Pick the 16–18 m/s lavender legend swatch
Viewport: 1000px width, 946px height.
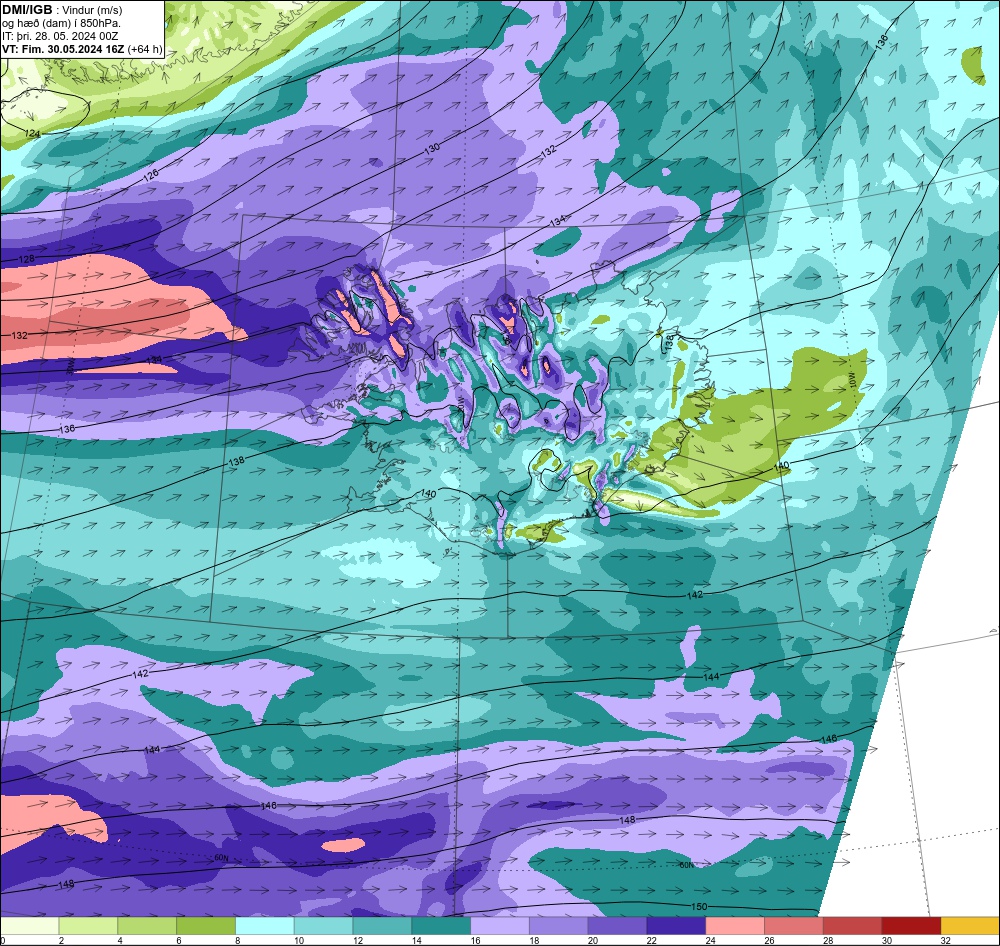[500, 926]
